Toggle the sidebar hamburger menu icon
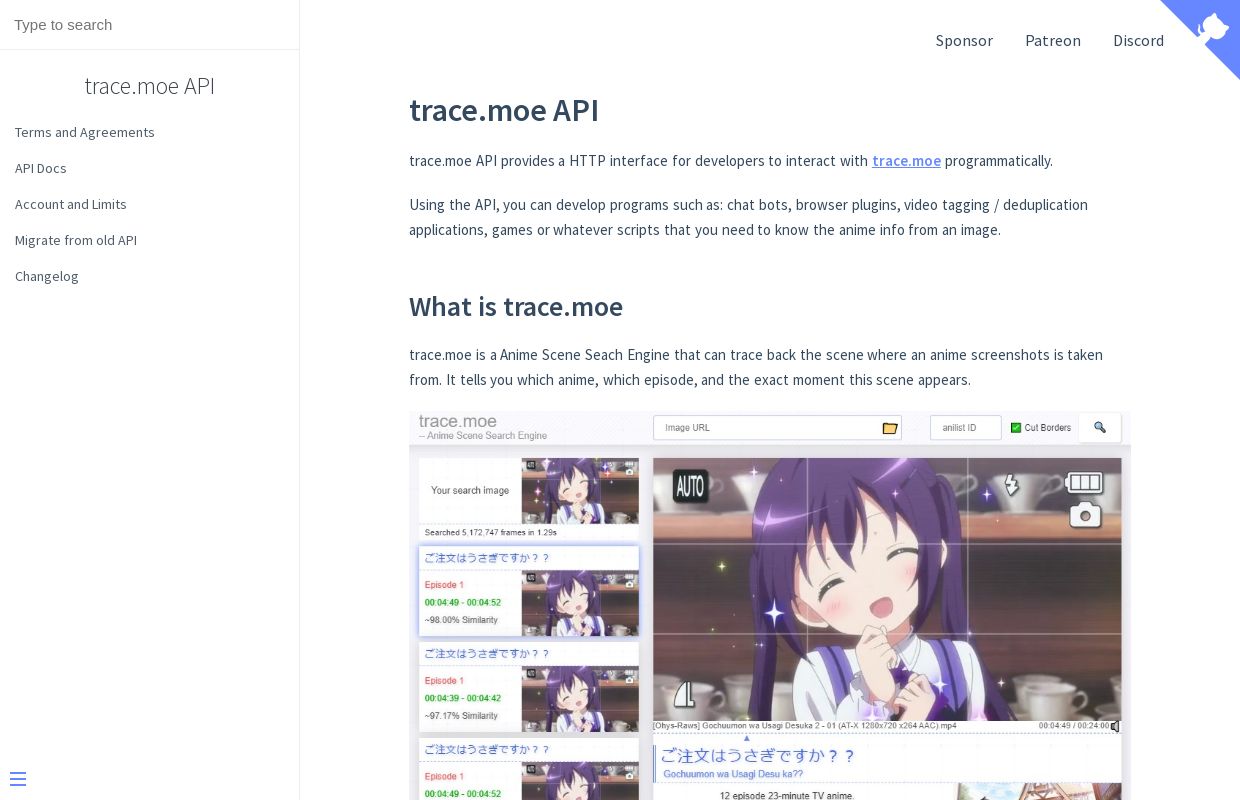Viewport: 1240px width, 800px height. pyautogui.click(x=18, y=779)
